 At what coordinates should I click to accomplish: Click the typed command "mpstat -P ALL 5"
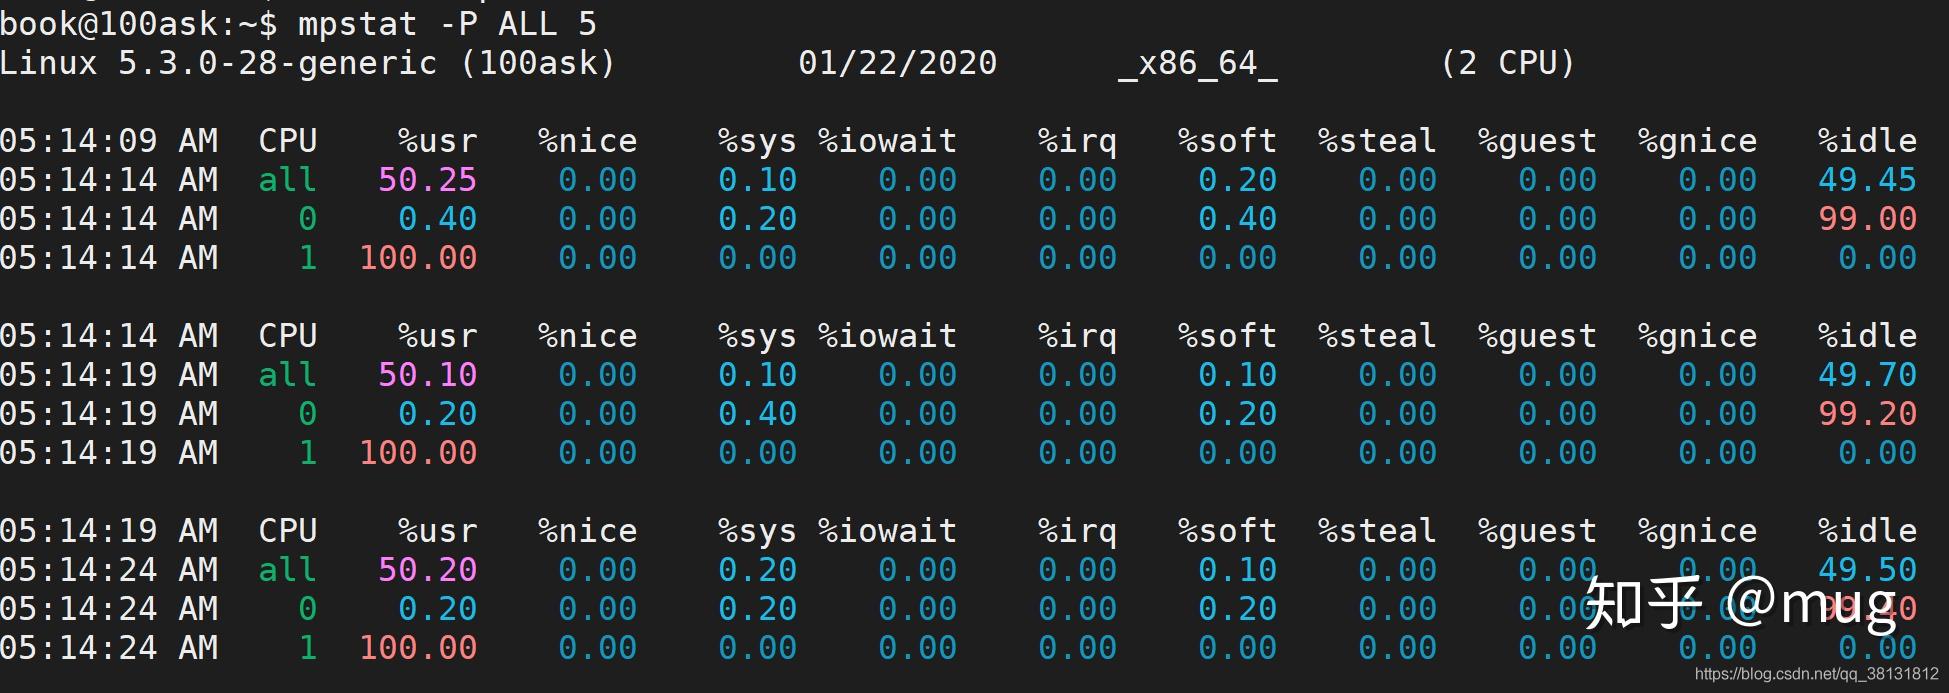447,24
